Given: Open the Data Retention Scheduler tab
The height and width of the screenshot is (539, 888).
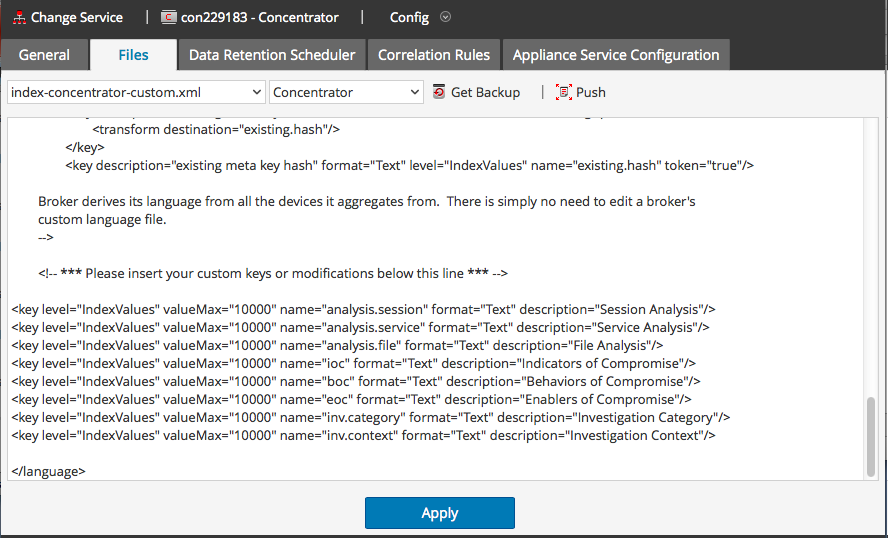Looking at the screenshot, I should [x=272, y=55].
